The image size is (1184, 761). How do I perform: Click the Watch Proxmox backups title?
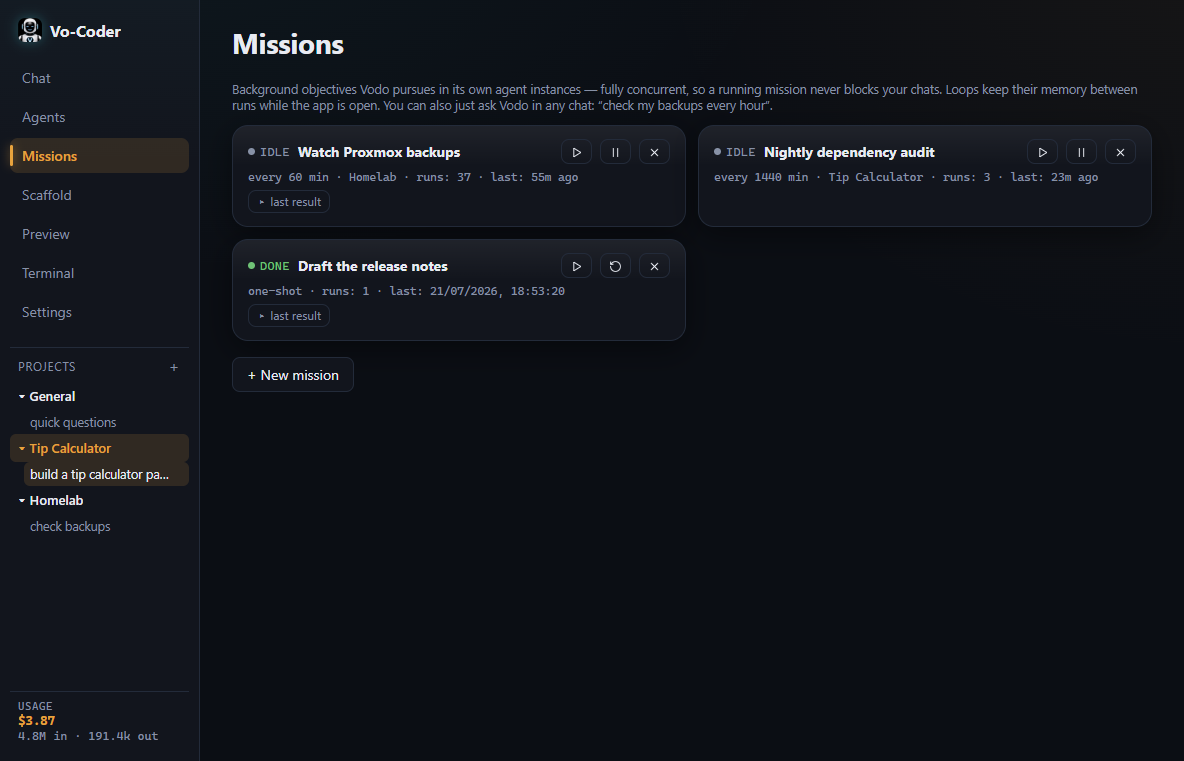379,153
